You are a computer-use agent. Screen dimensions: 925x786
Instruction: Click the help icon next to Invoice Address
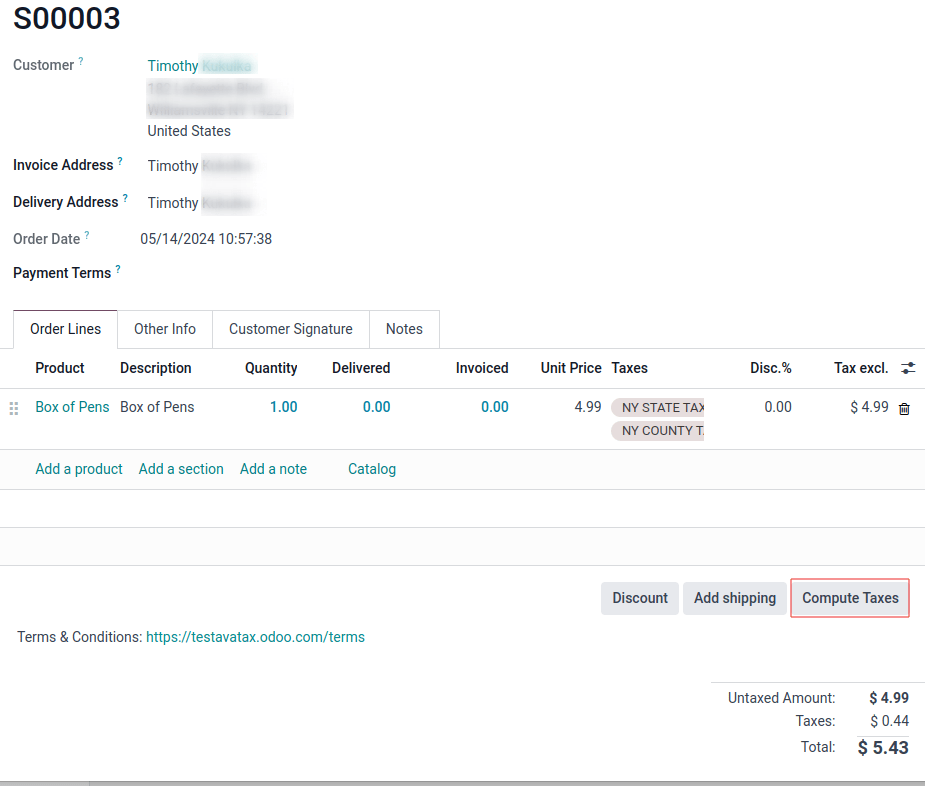[121, 159]
